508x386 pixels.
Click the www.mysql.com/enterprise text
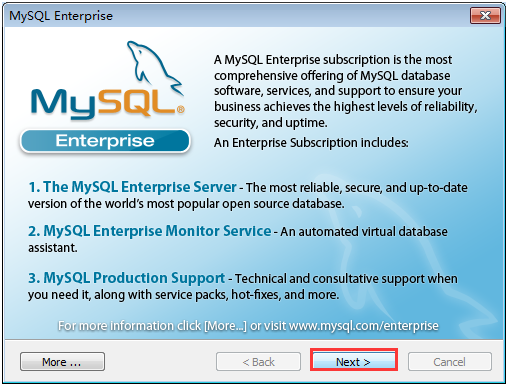(x=364, y=326)
